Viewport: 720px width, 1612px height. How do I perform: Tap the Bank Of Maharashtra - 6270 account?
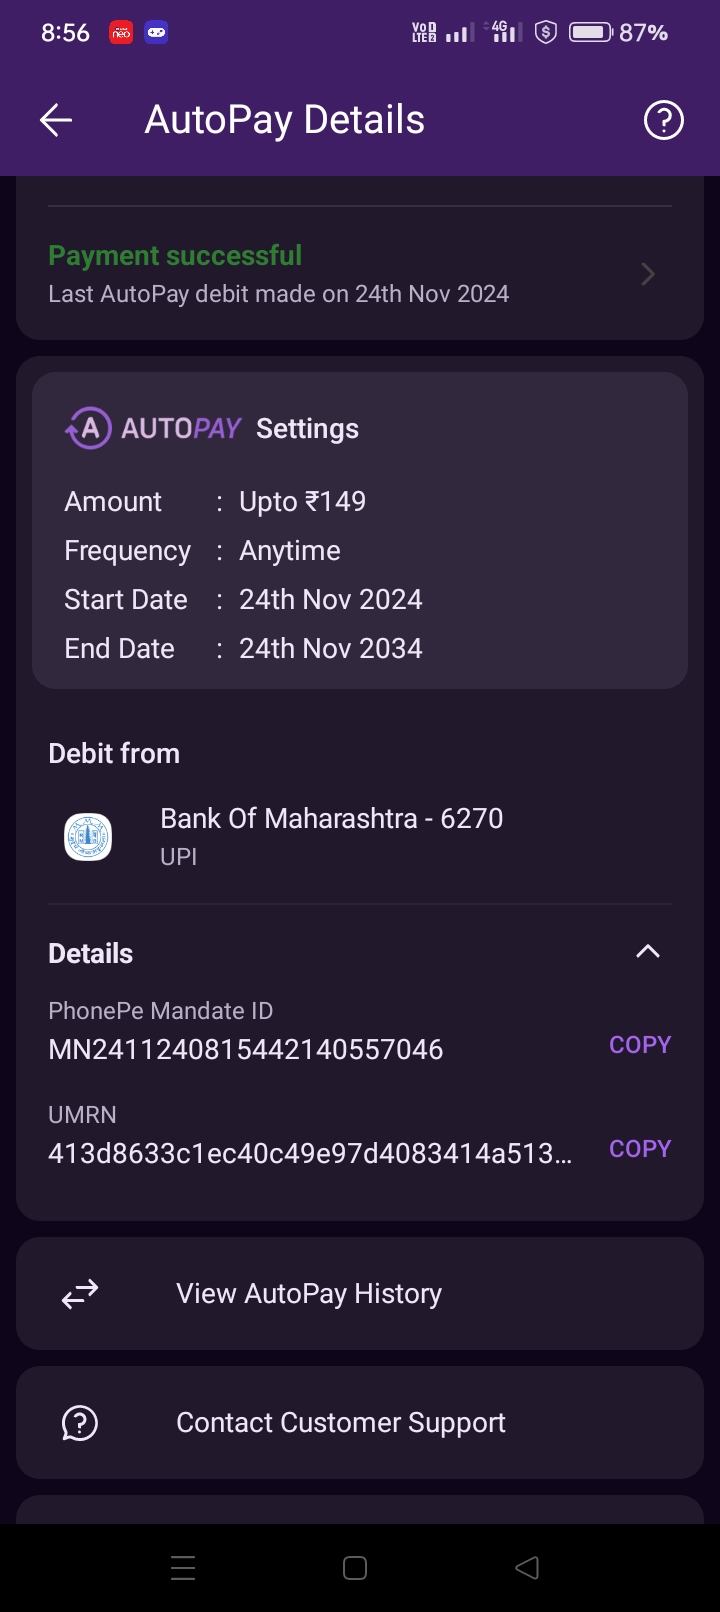click(331, 819)
